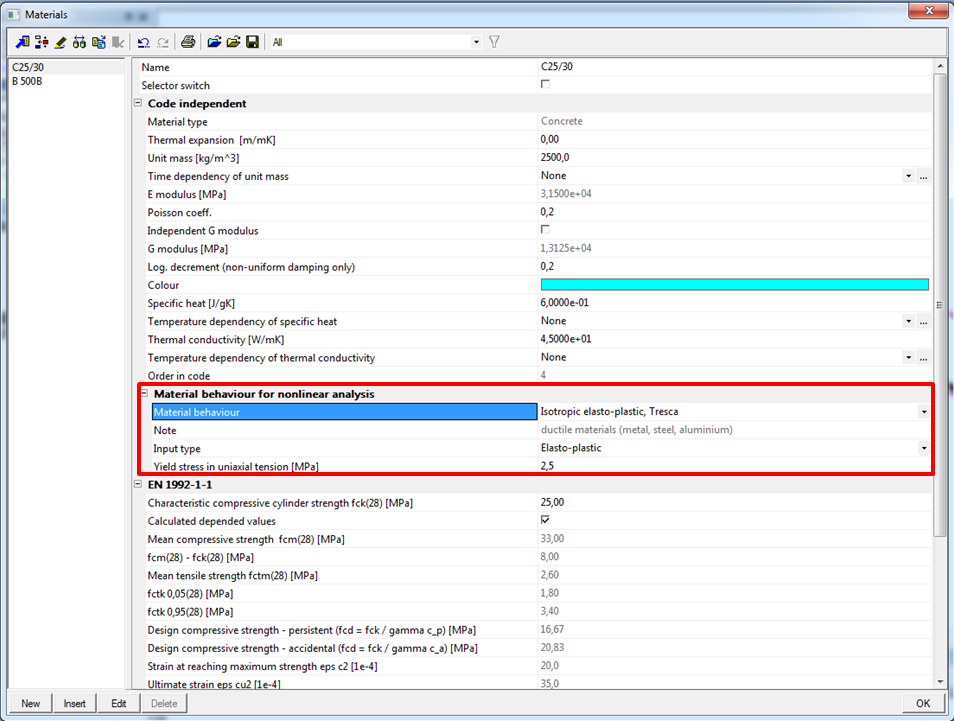Click the OK button
Image resolution: width=954 pixels, height=721 pixels.
pos(922,703)
